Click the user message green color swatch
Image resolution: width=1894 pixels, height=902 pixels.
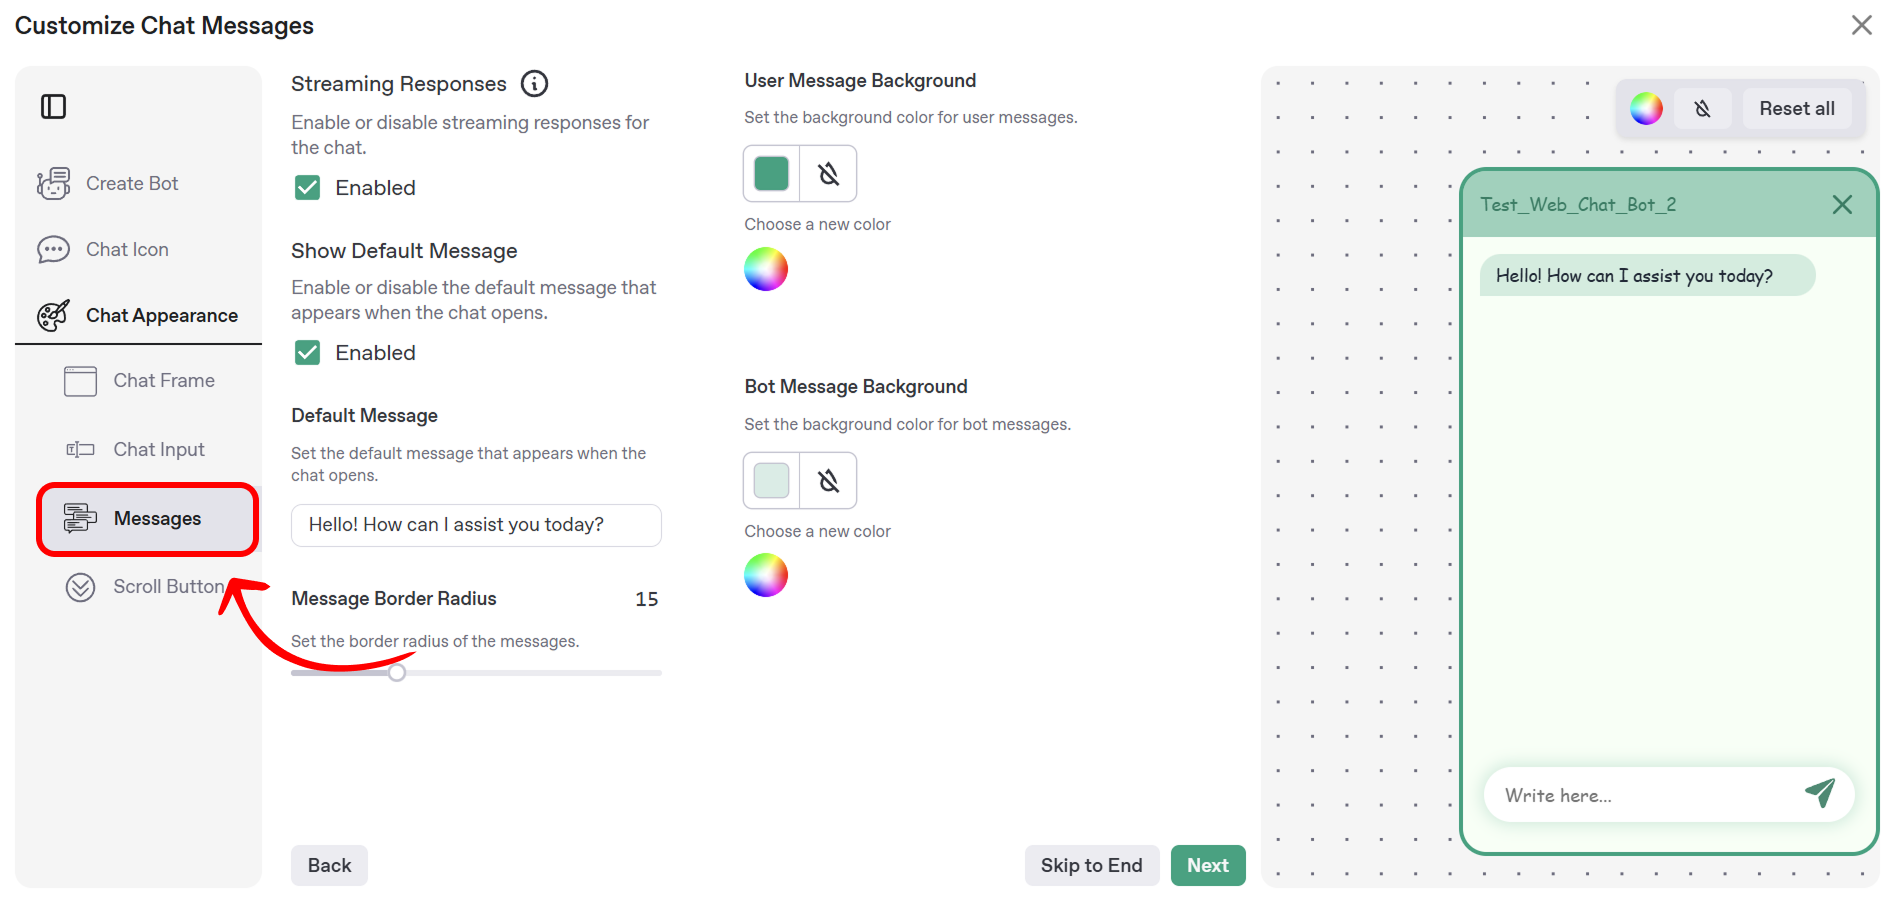(771, 173)
